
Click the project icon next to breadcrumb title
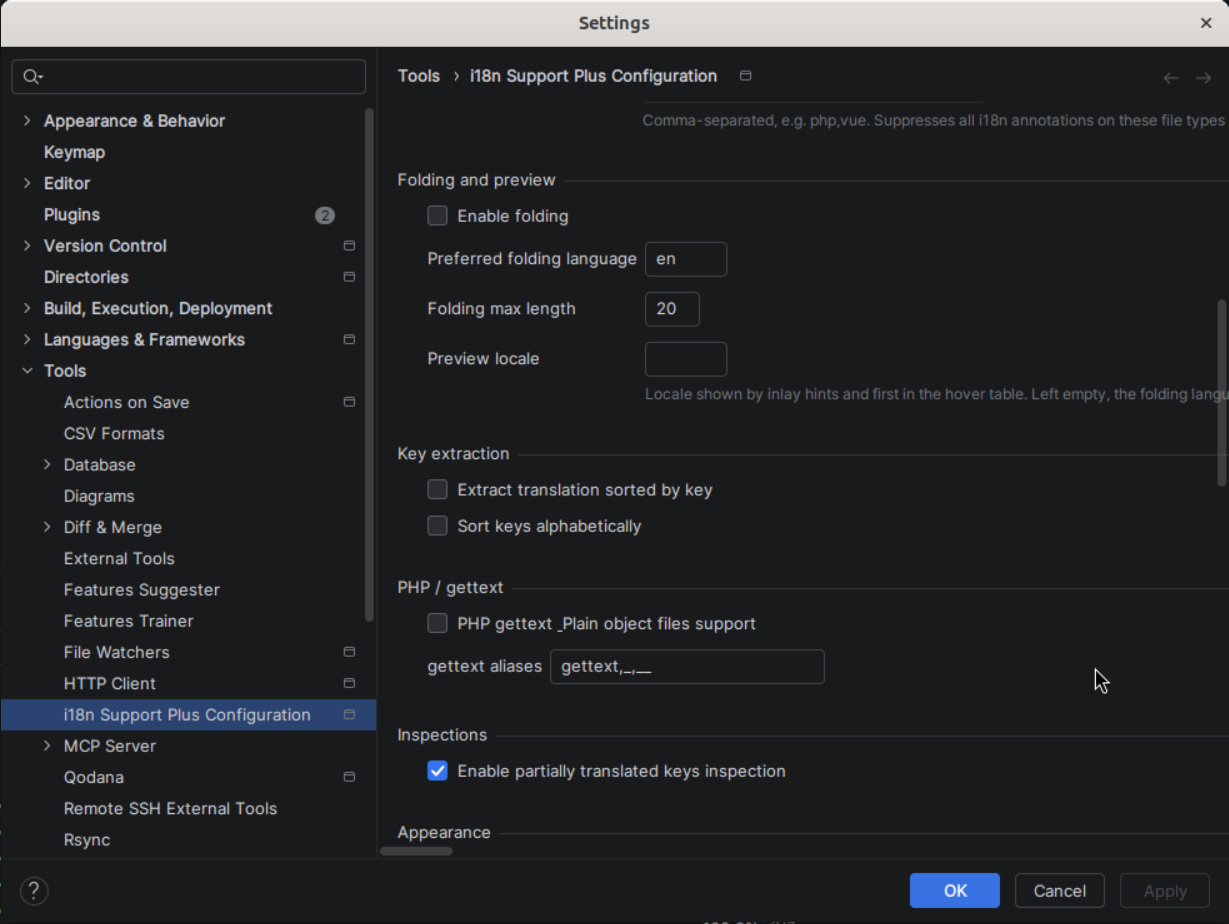point(745,76)
